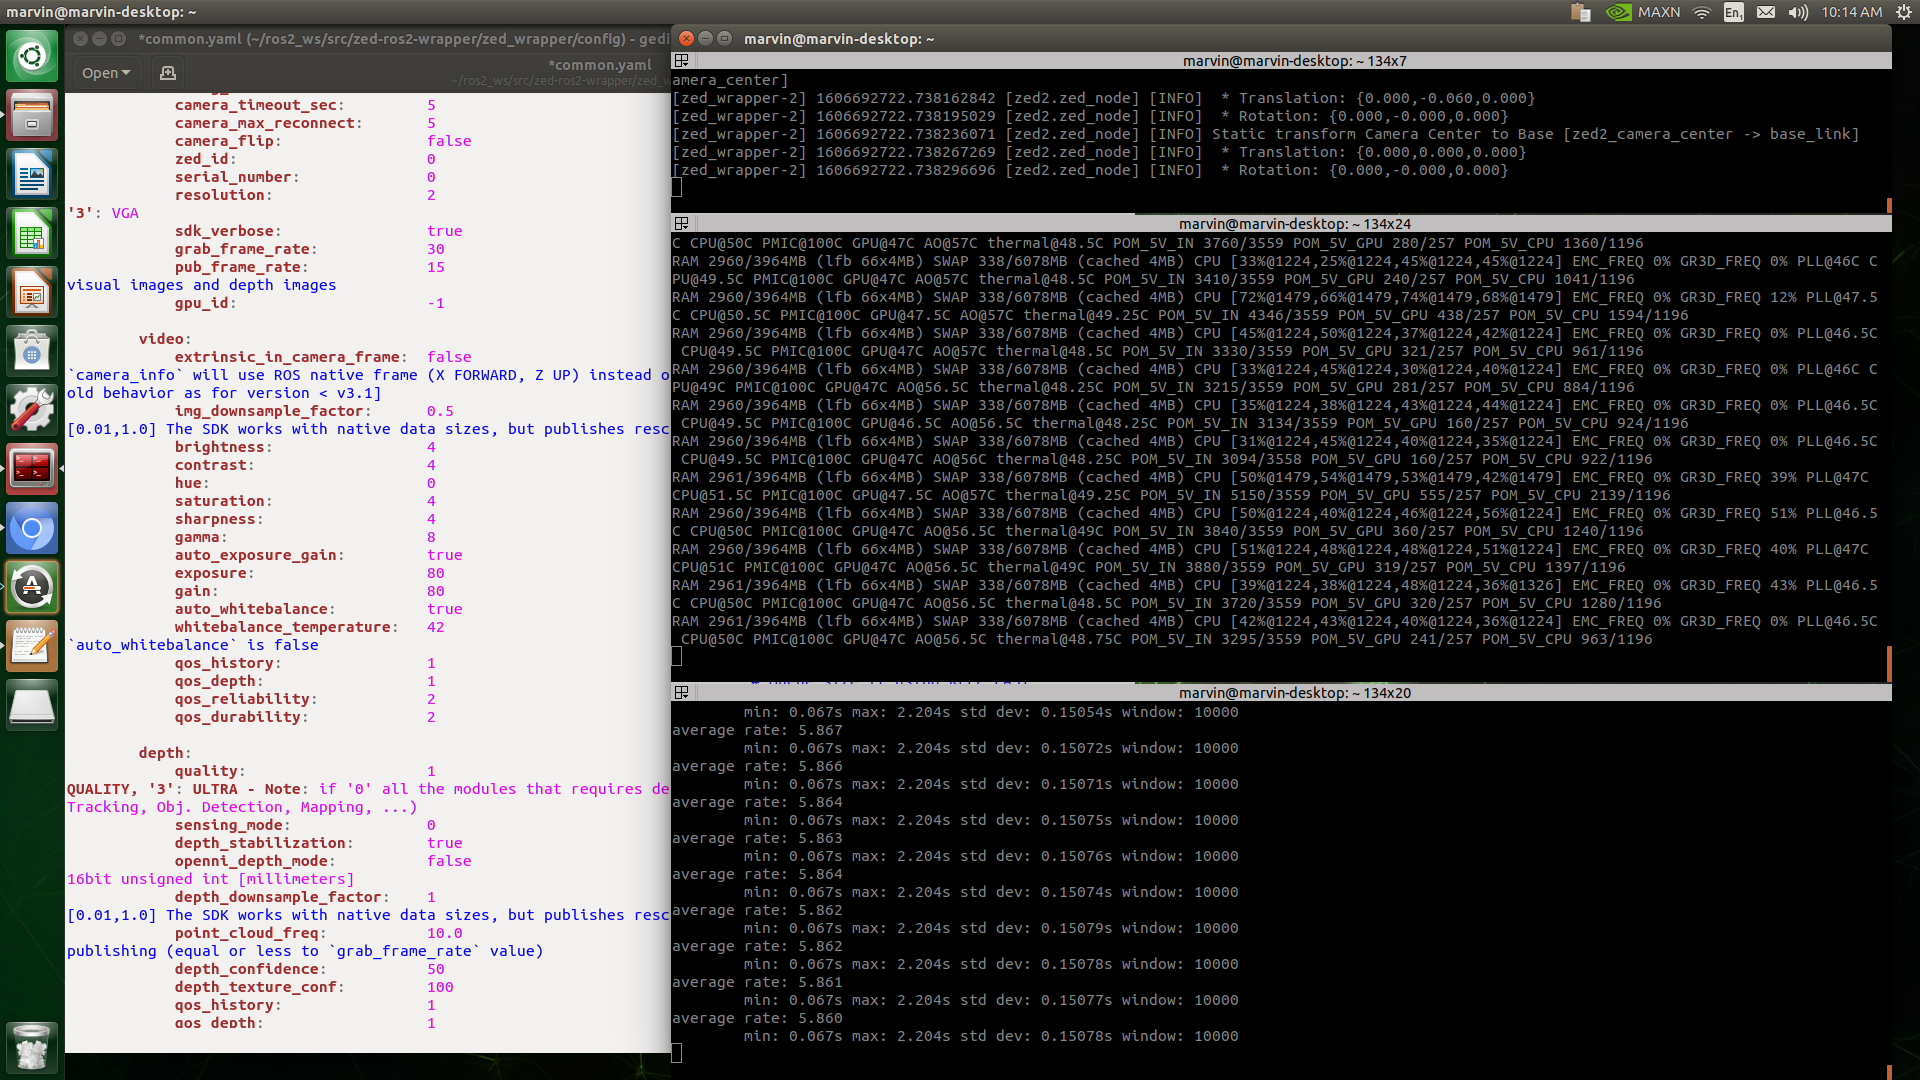Expand the Open button dropdown in gedit

pos(125,73)
